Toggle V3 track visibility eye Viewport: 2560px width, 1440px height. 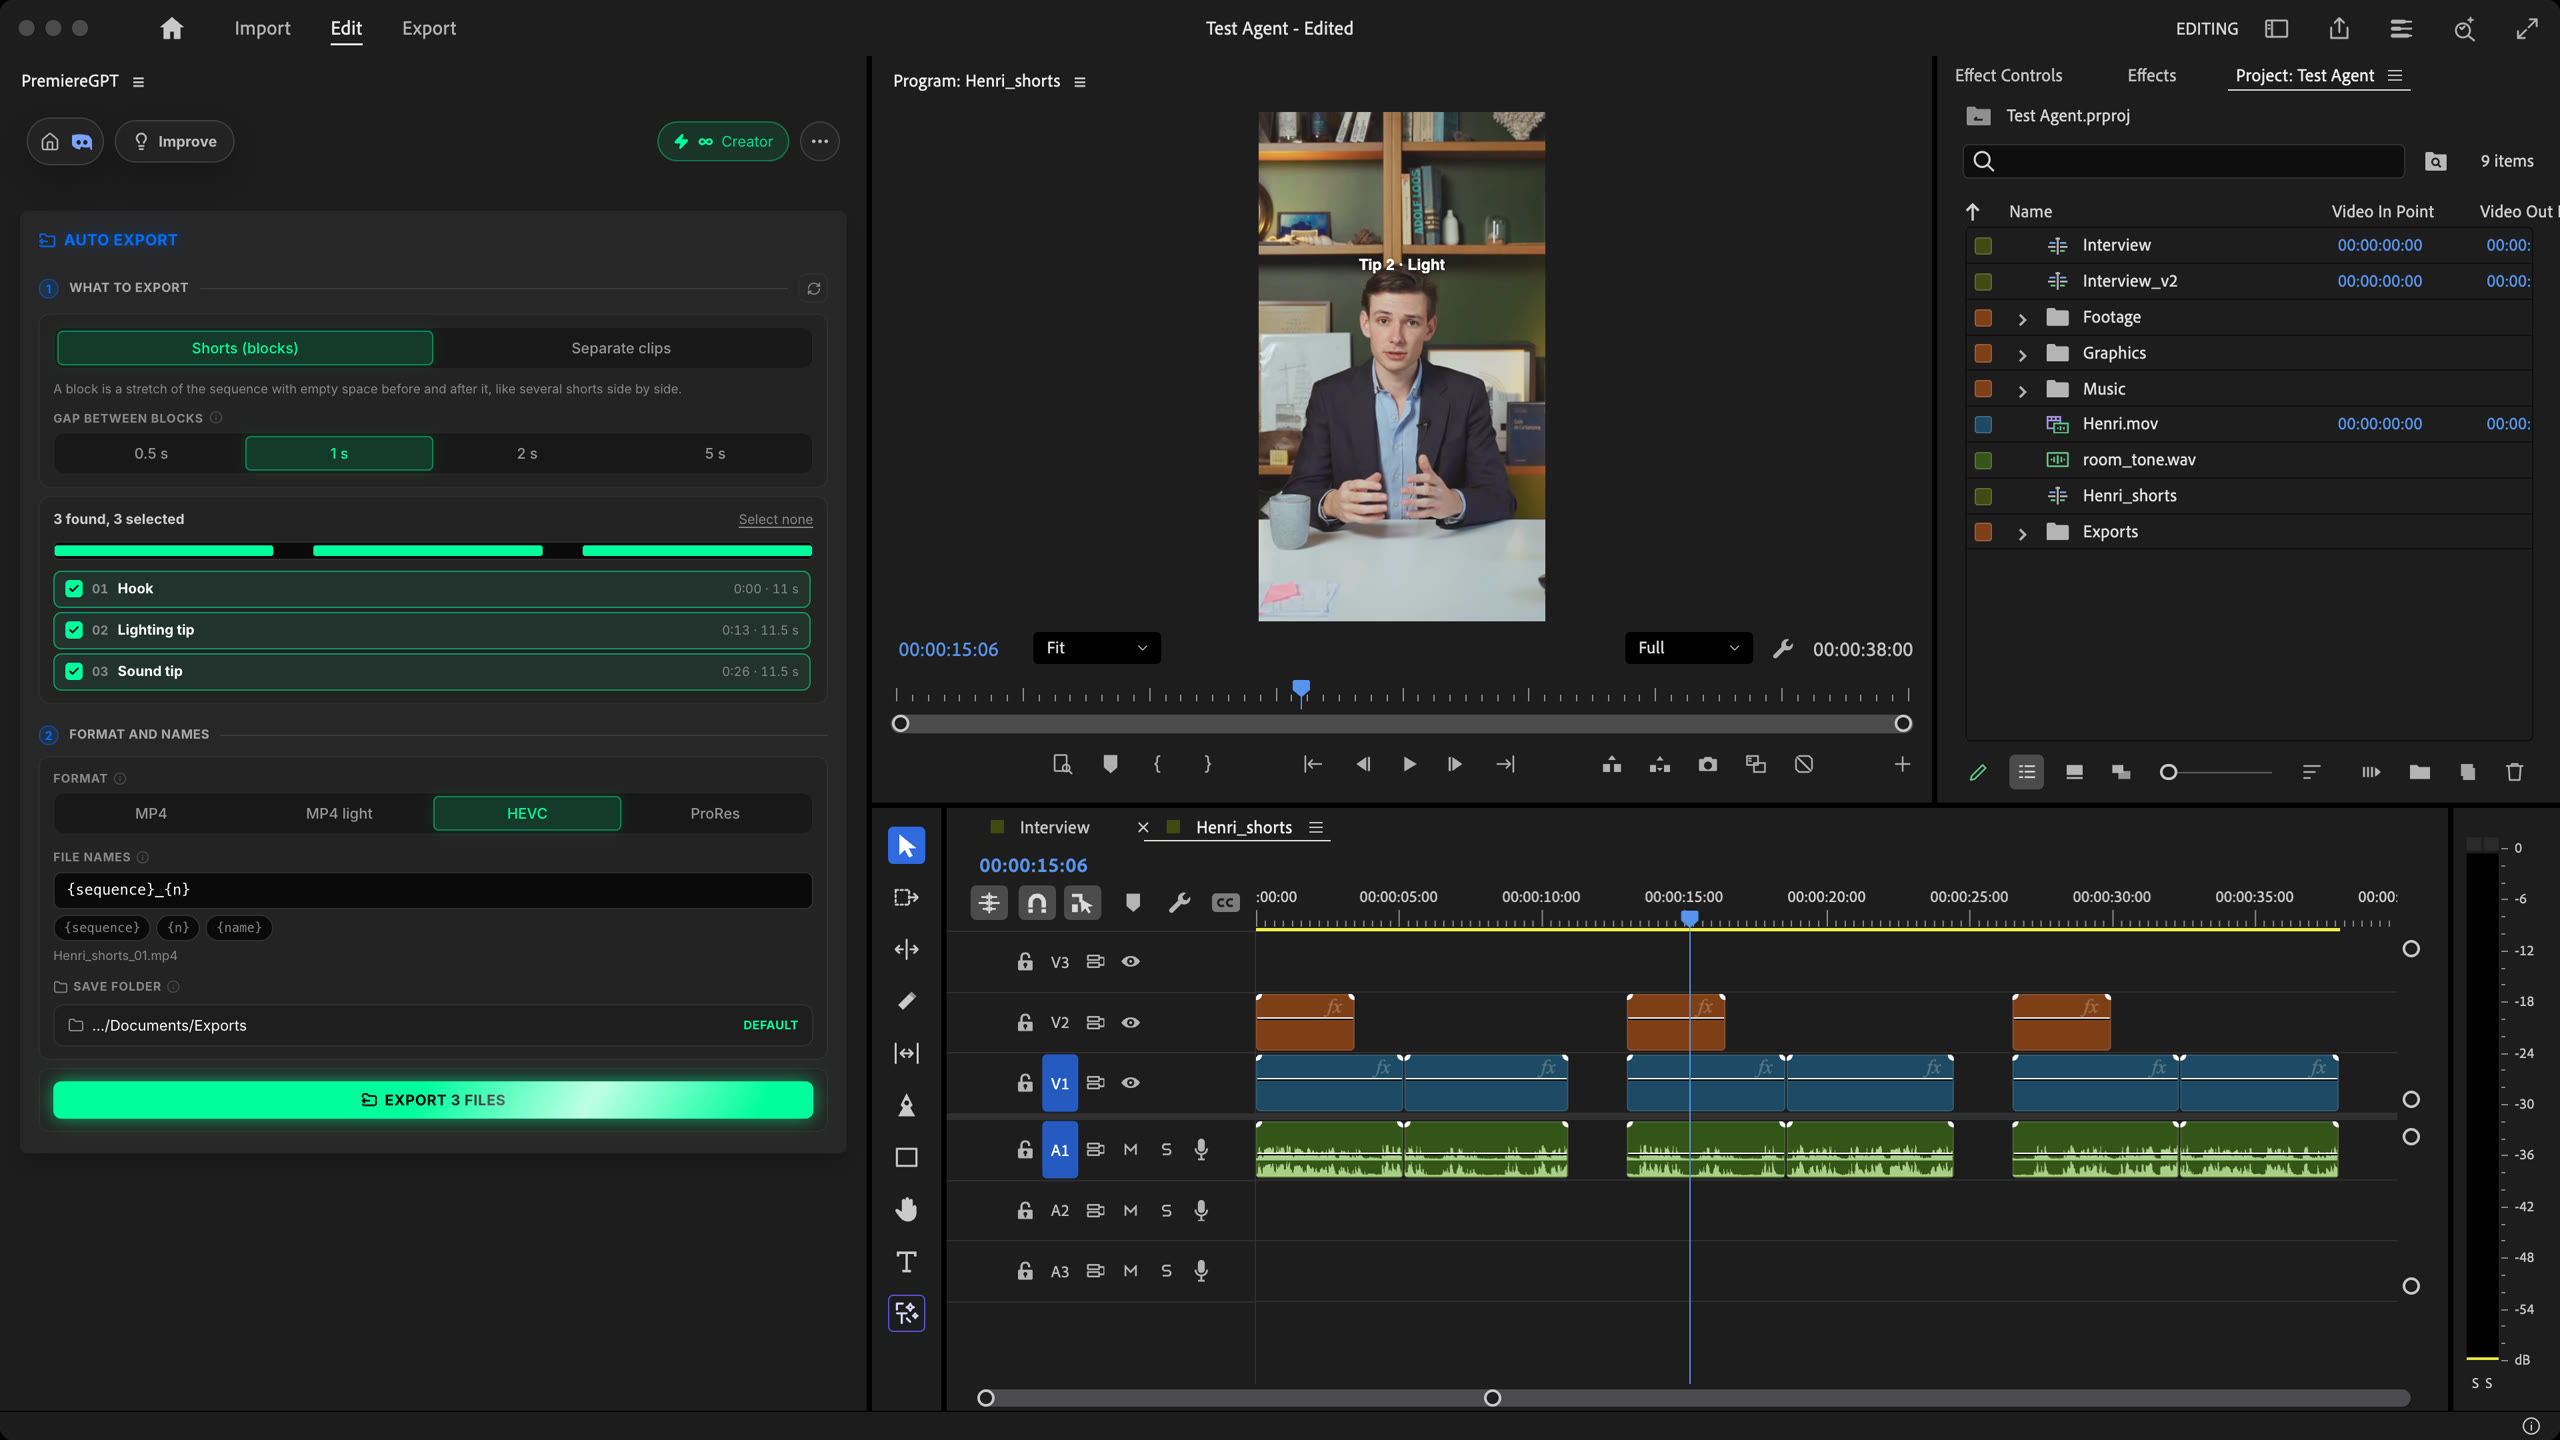(x=1130, y=962)
